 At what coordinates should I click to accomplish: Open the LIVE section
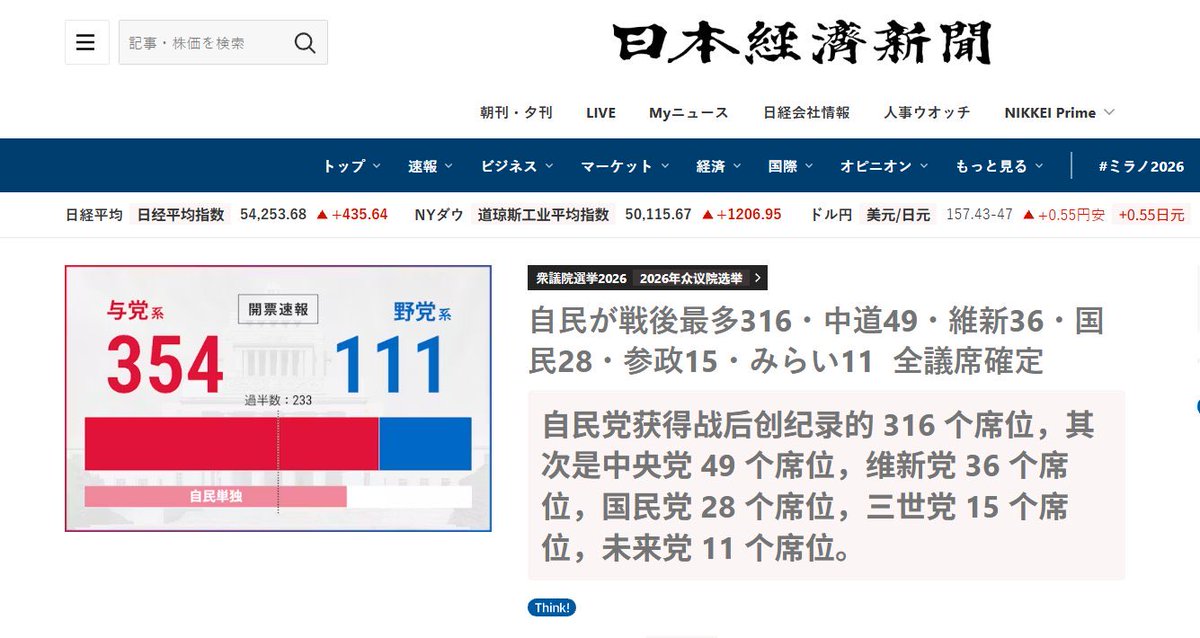tap(600, 112)
